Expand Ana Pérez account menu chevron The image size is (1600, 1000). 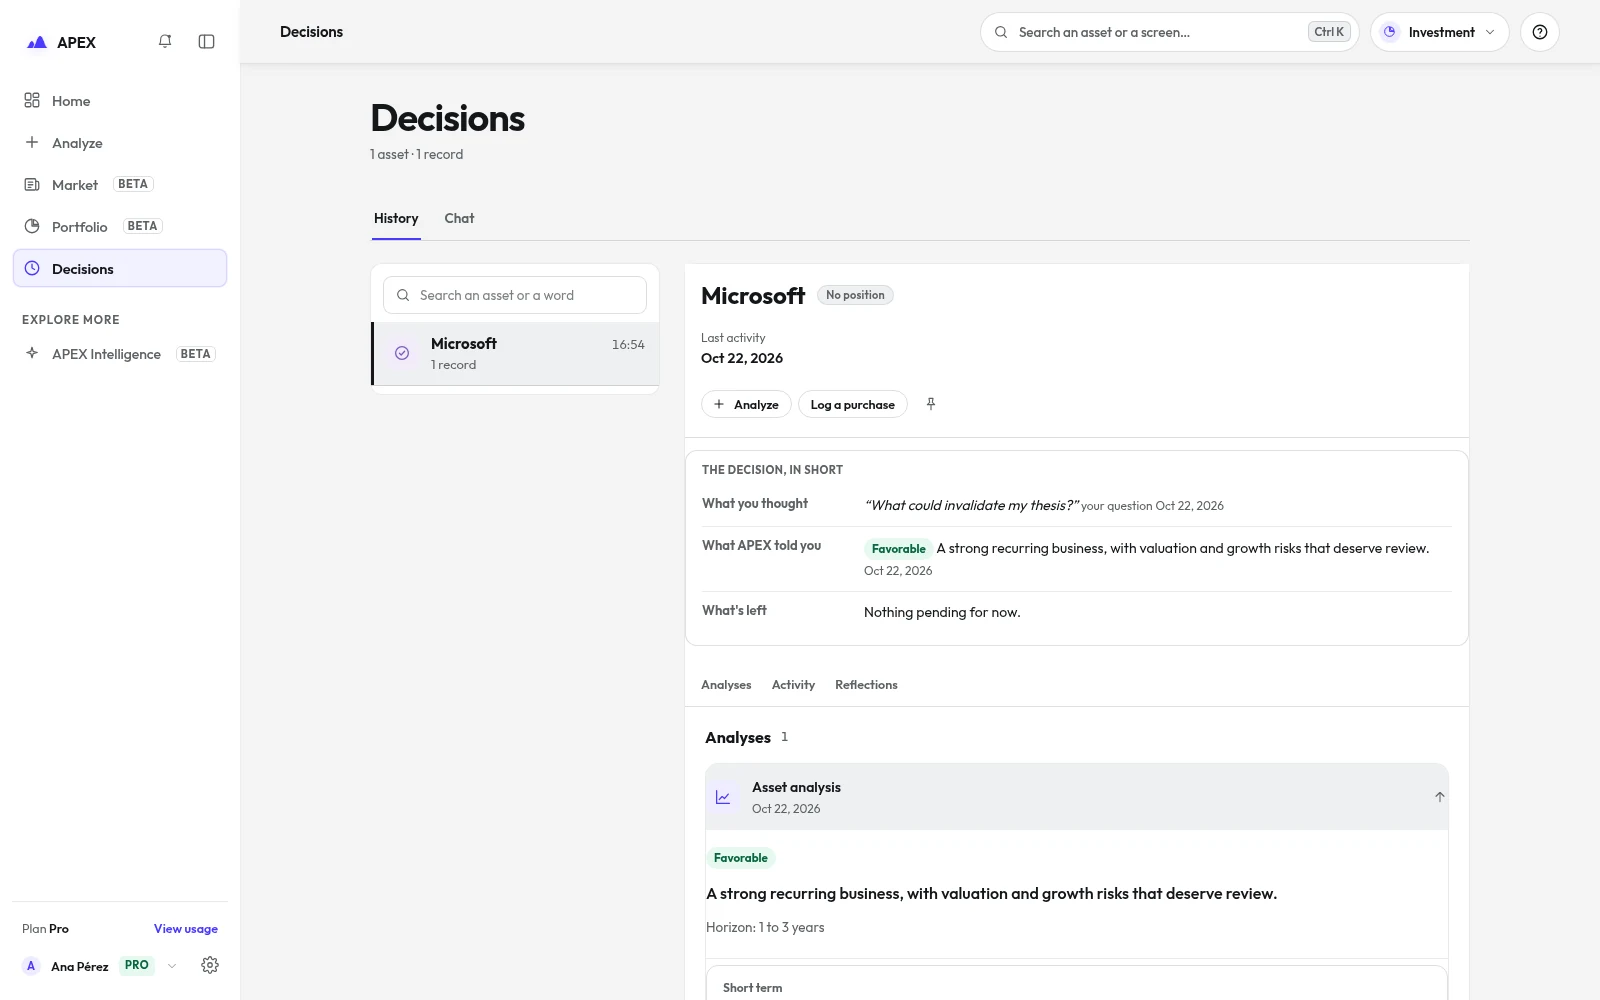tap(172, 966)
